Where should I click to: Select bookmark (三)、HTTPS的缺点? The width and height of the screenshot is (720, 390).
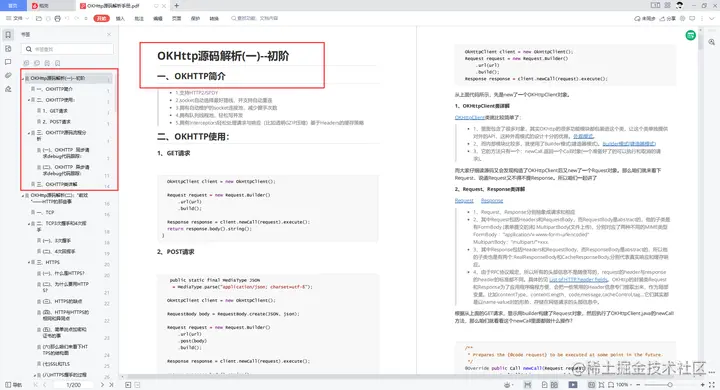click(x=62, y=302)
